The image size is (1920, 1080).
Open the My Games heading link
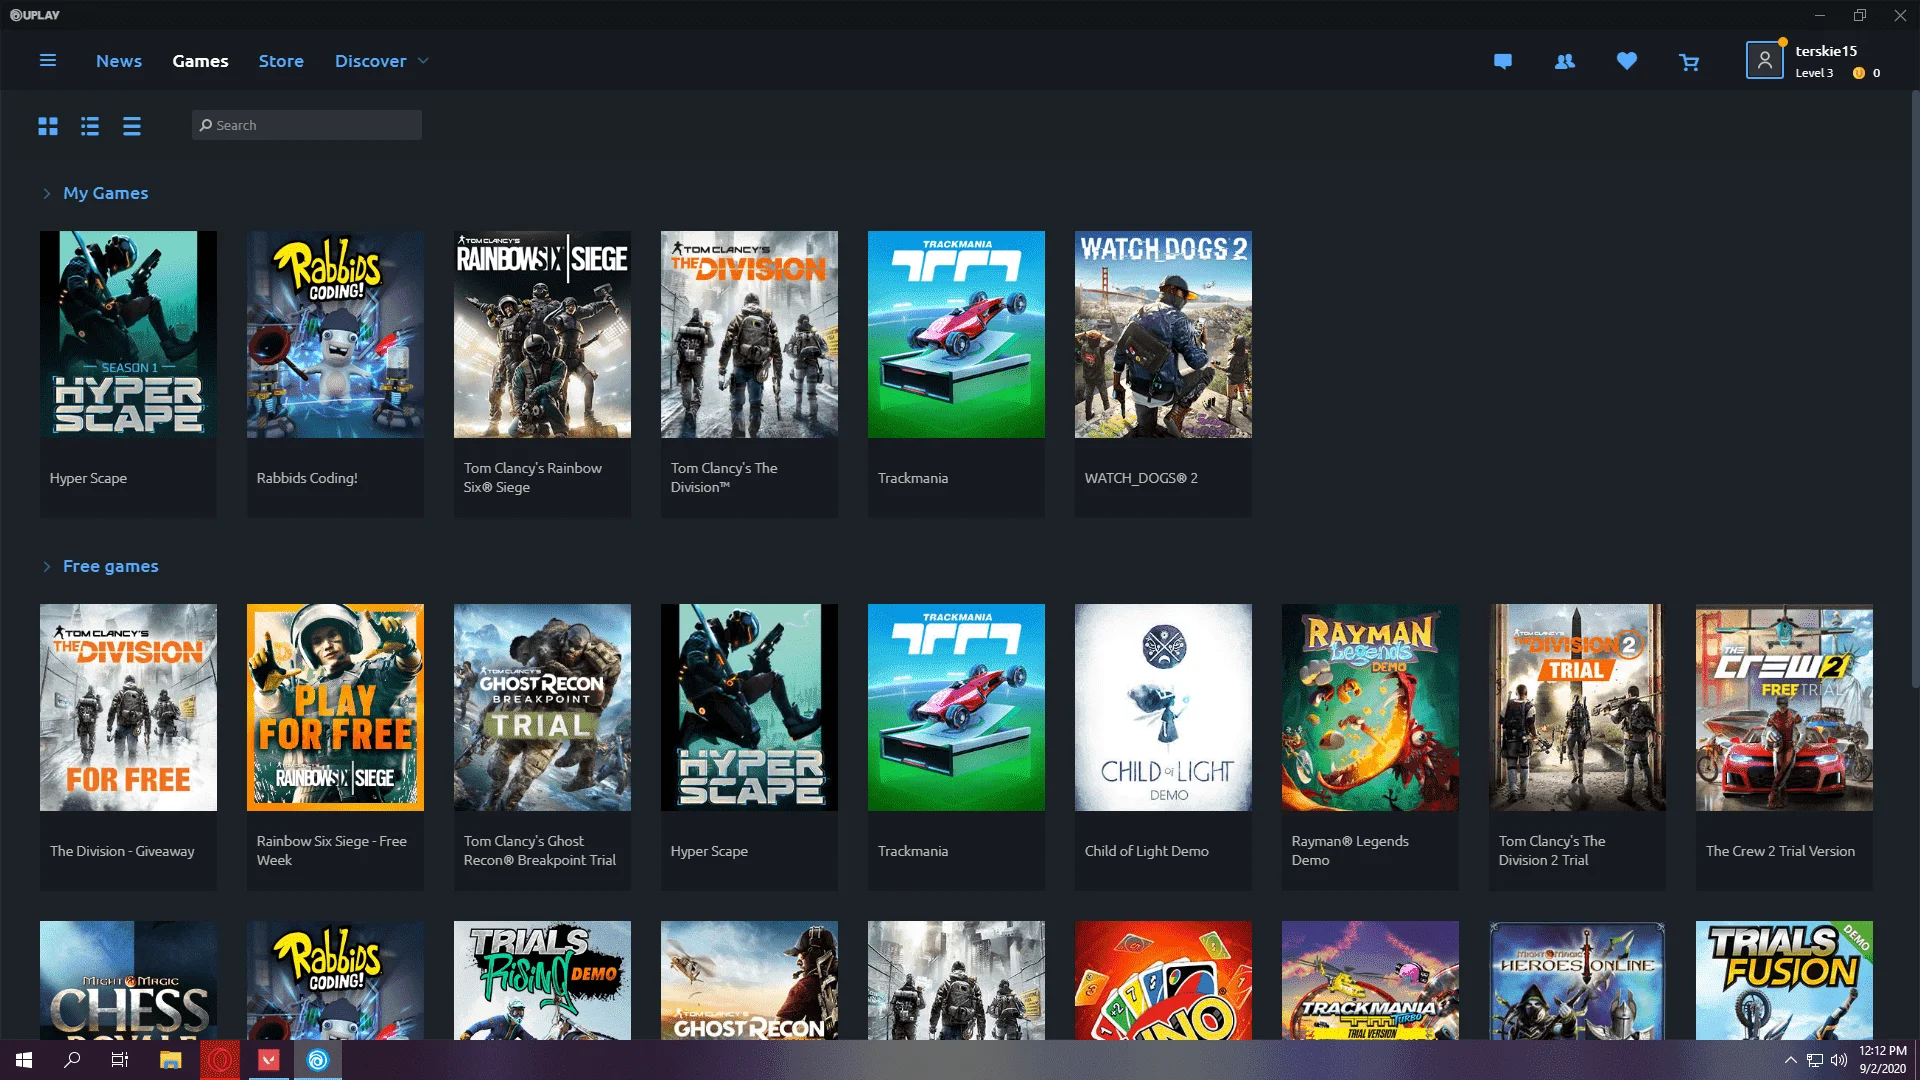tap(106, 193)
